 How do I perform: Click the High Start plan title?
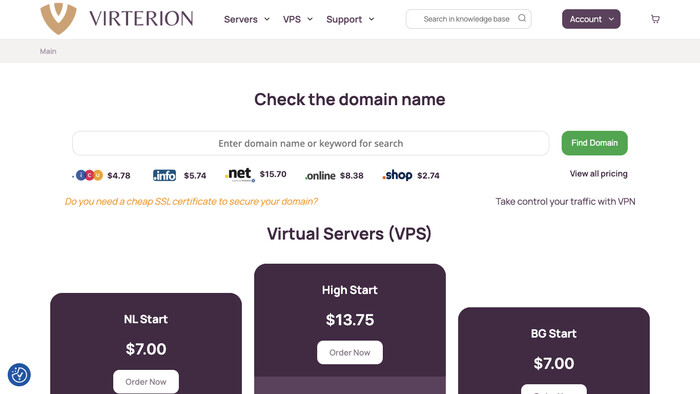[x=350, y=290]
